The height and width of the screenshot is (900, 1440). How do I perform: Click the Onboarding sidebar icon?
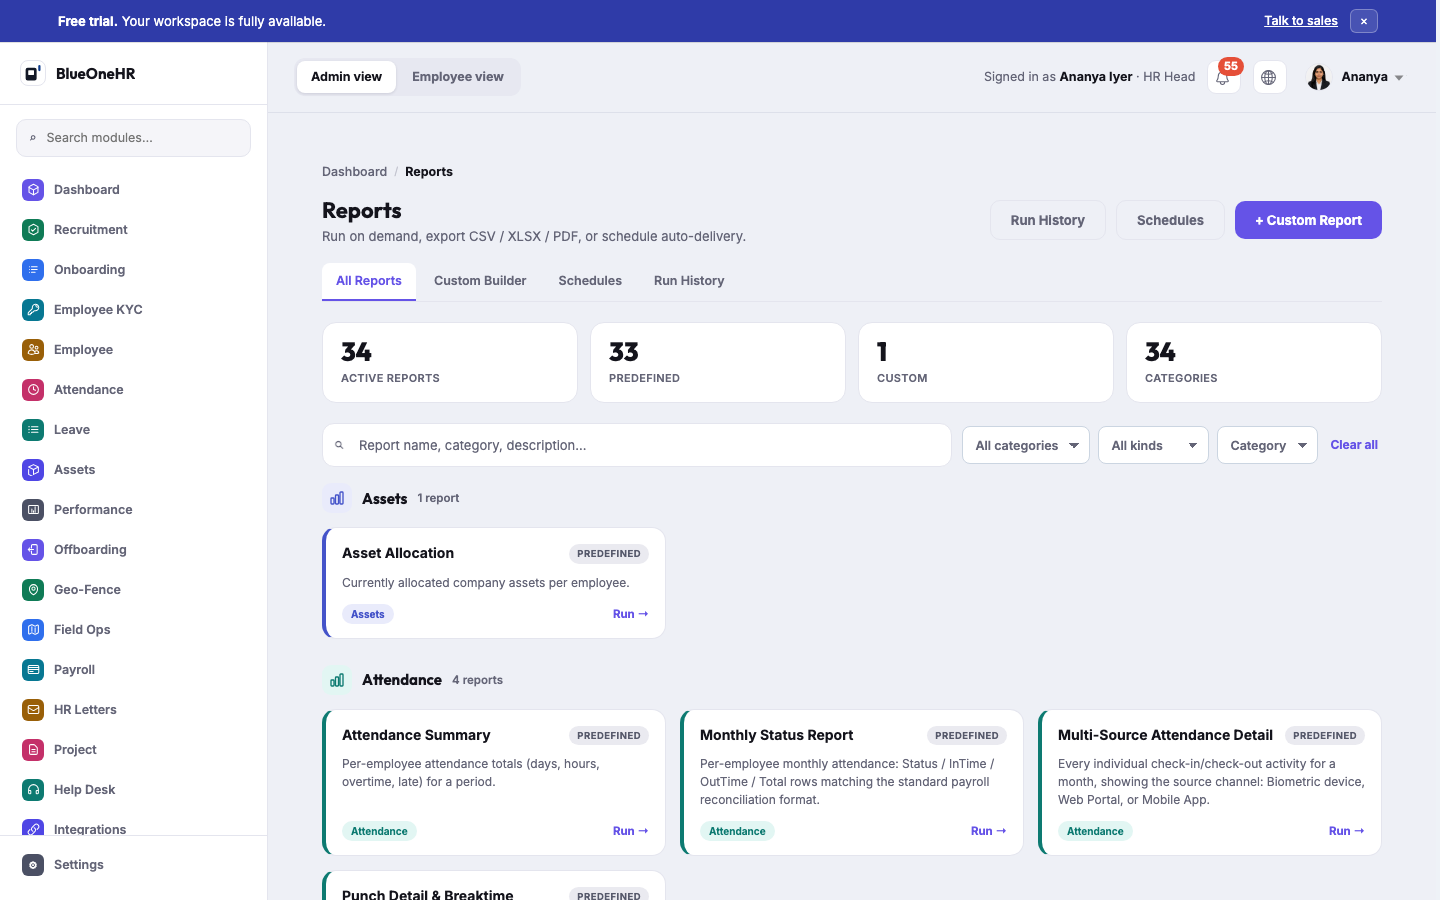(x=33, y=269)
